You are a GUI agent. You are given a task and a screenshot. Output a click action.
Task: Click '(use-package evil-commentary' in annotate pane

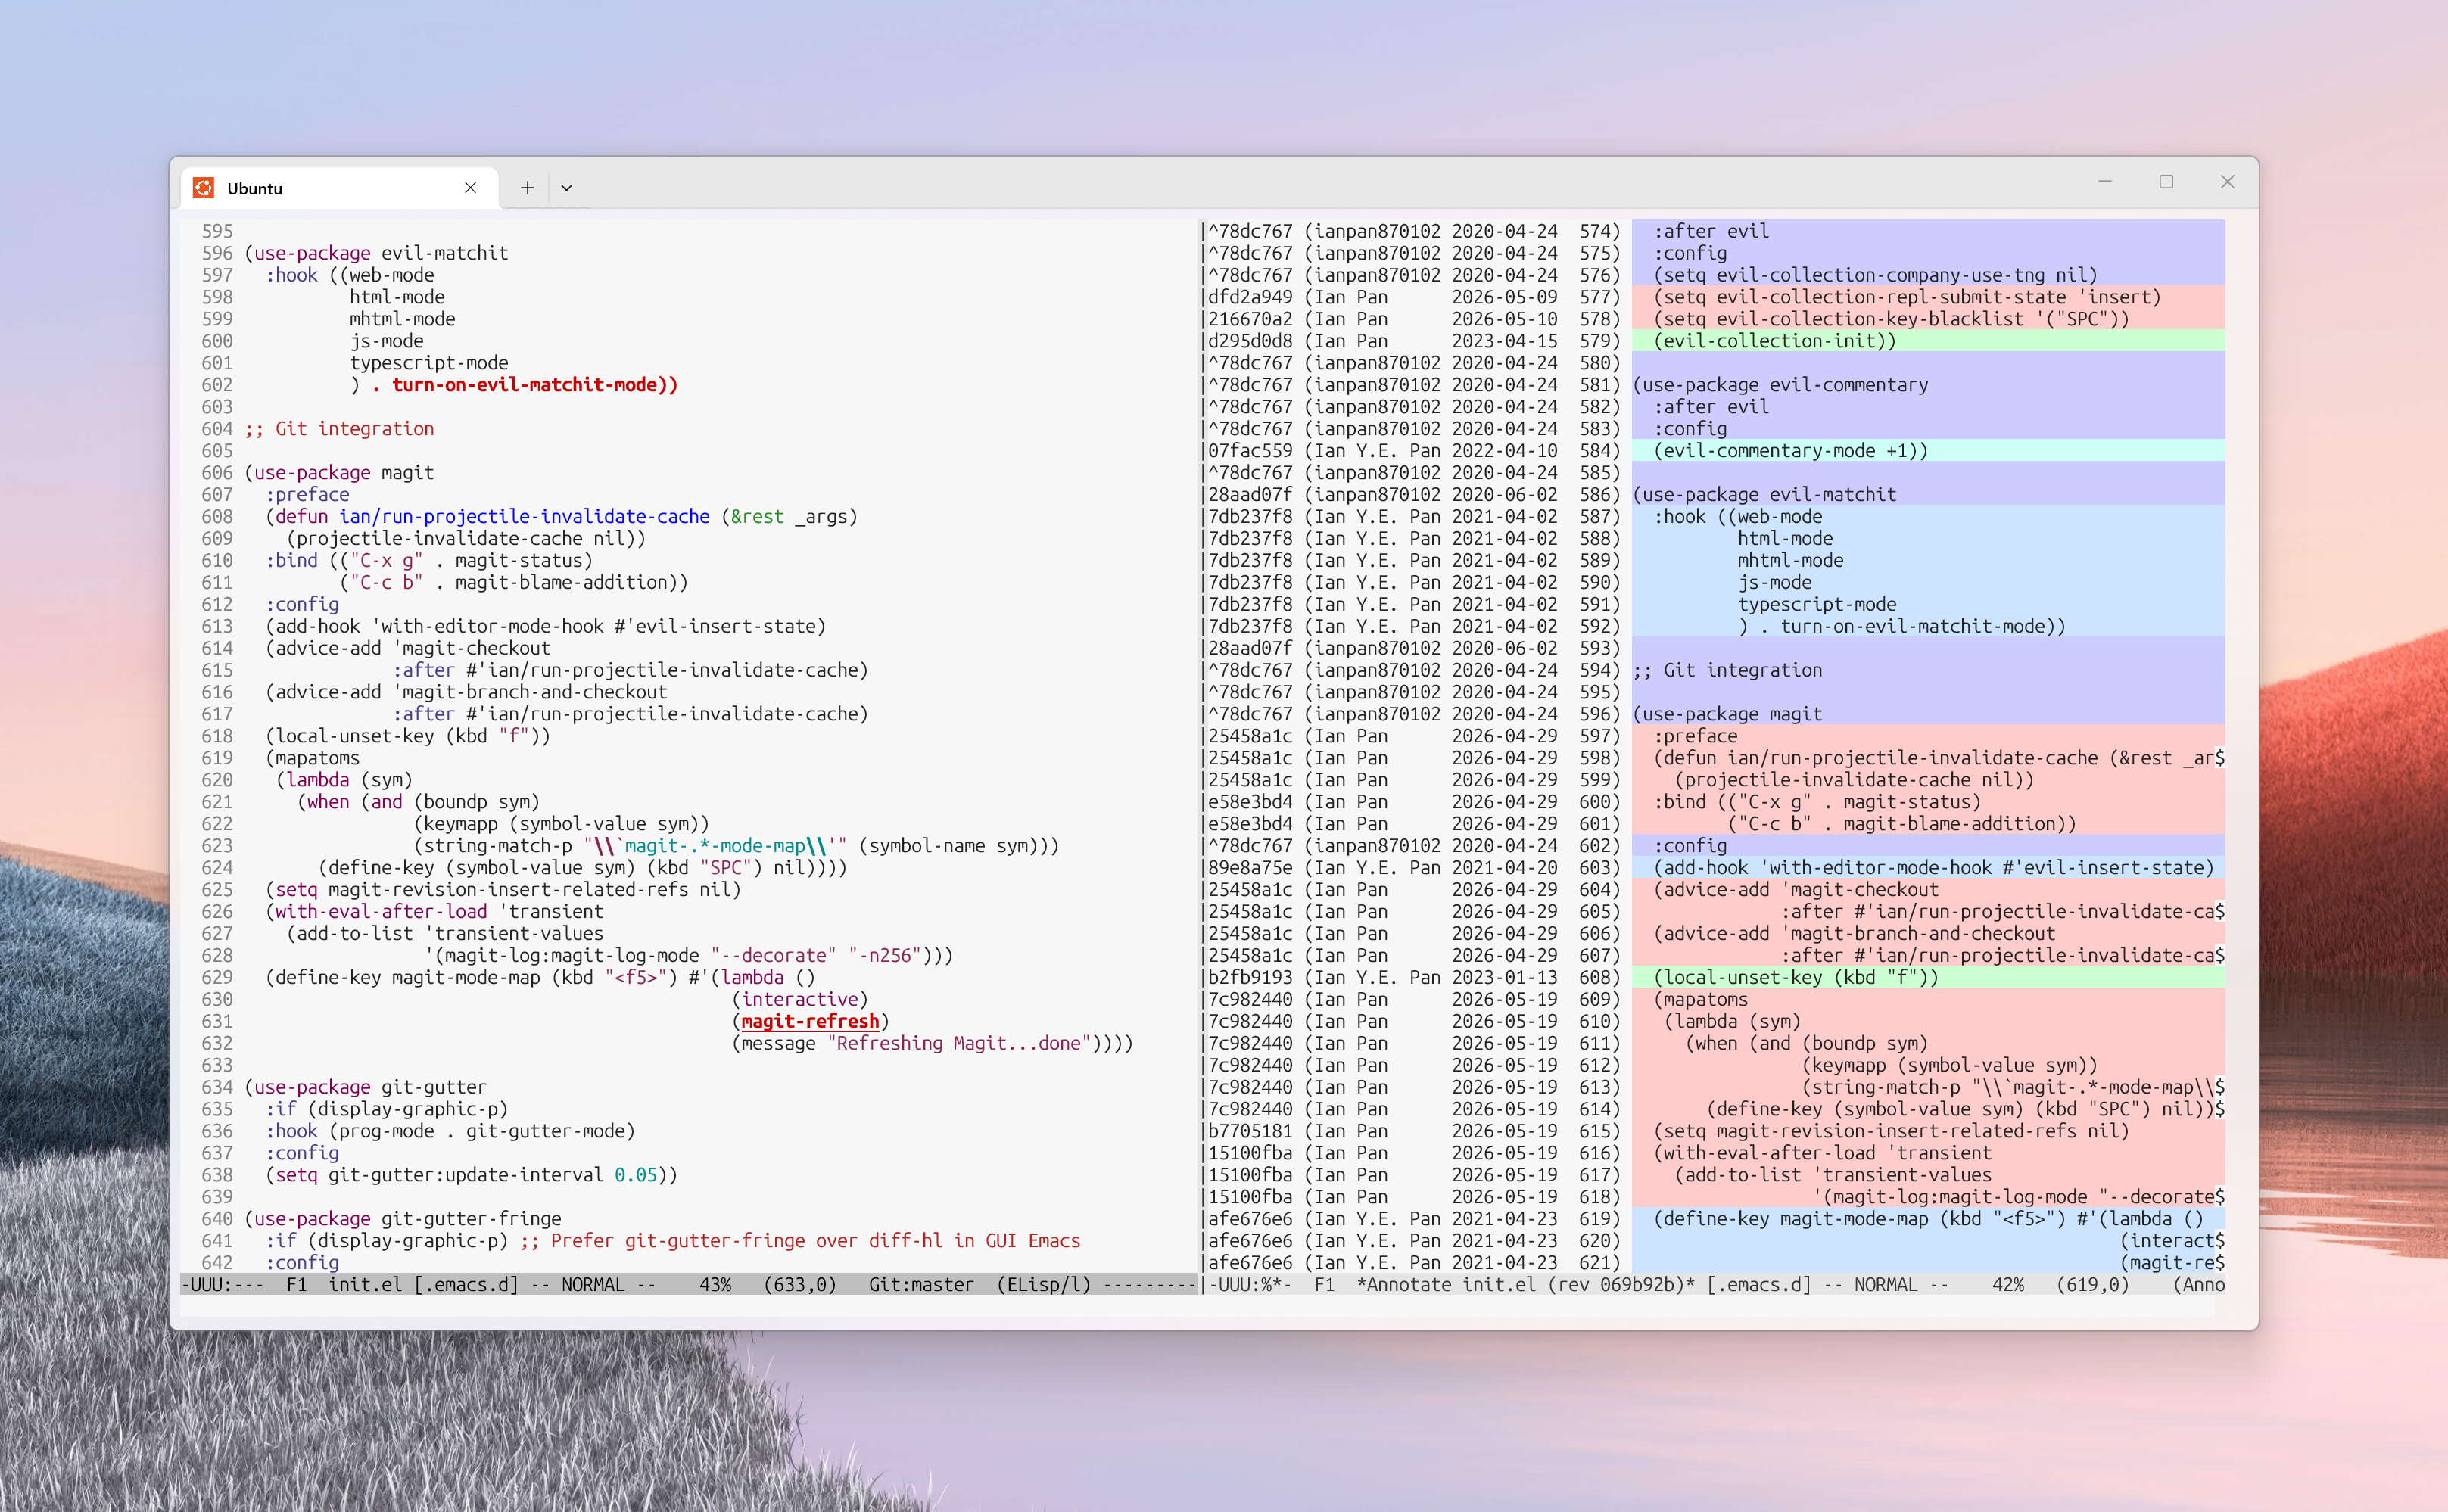[x=1781, y=386]
